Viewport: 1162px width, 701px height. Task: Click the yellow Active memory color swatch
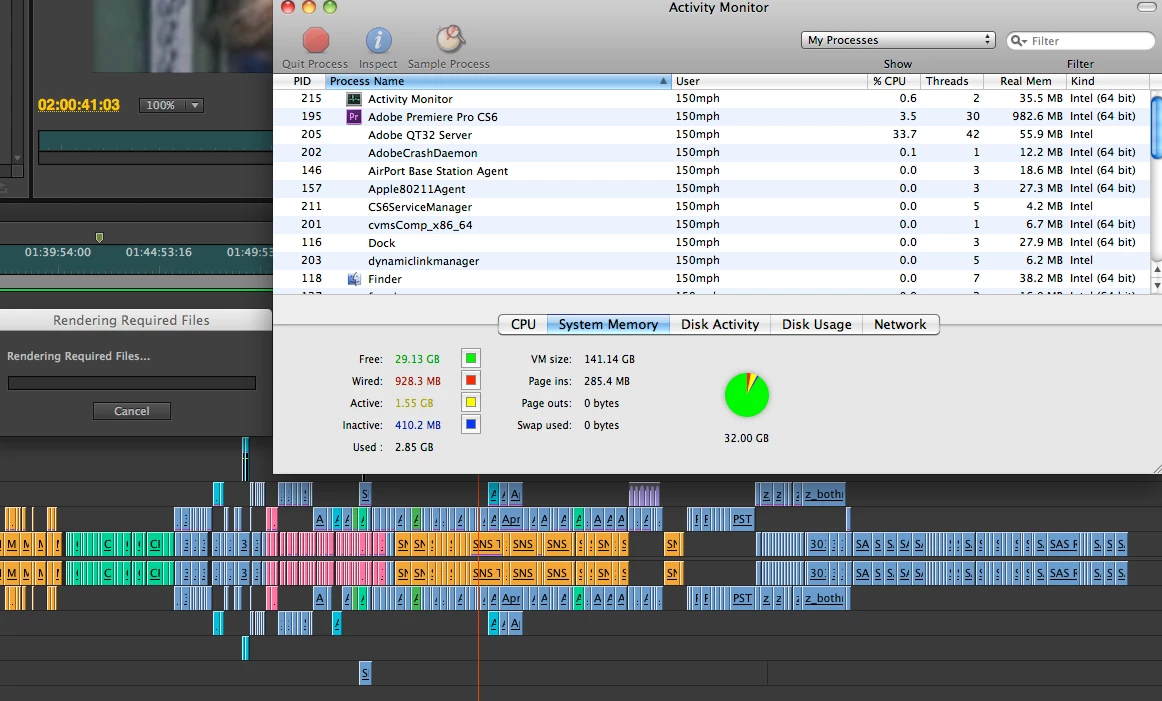pos(471,402)
